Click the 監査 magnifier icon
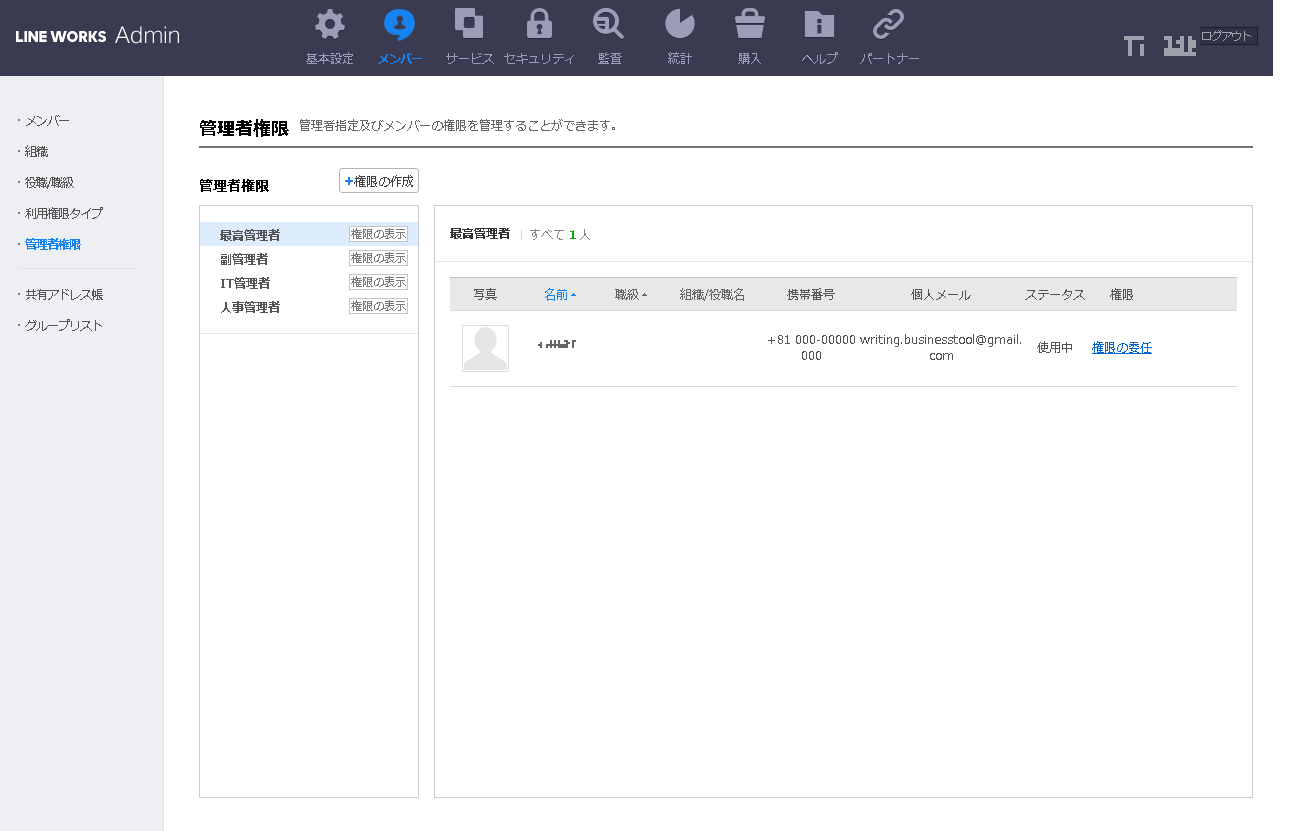 pyautogui.click(x=609, y=24)
